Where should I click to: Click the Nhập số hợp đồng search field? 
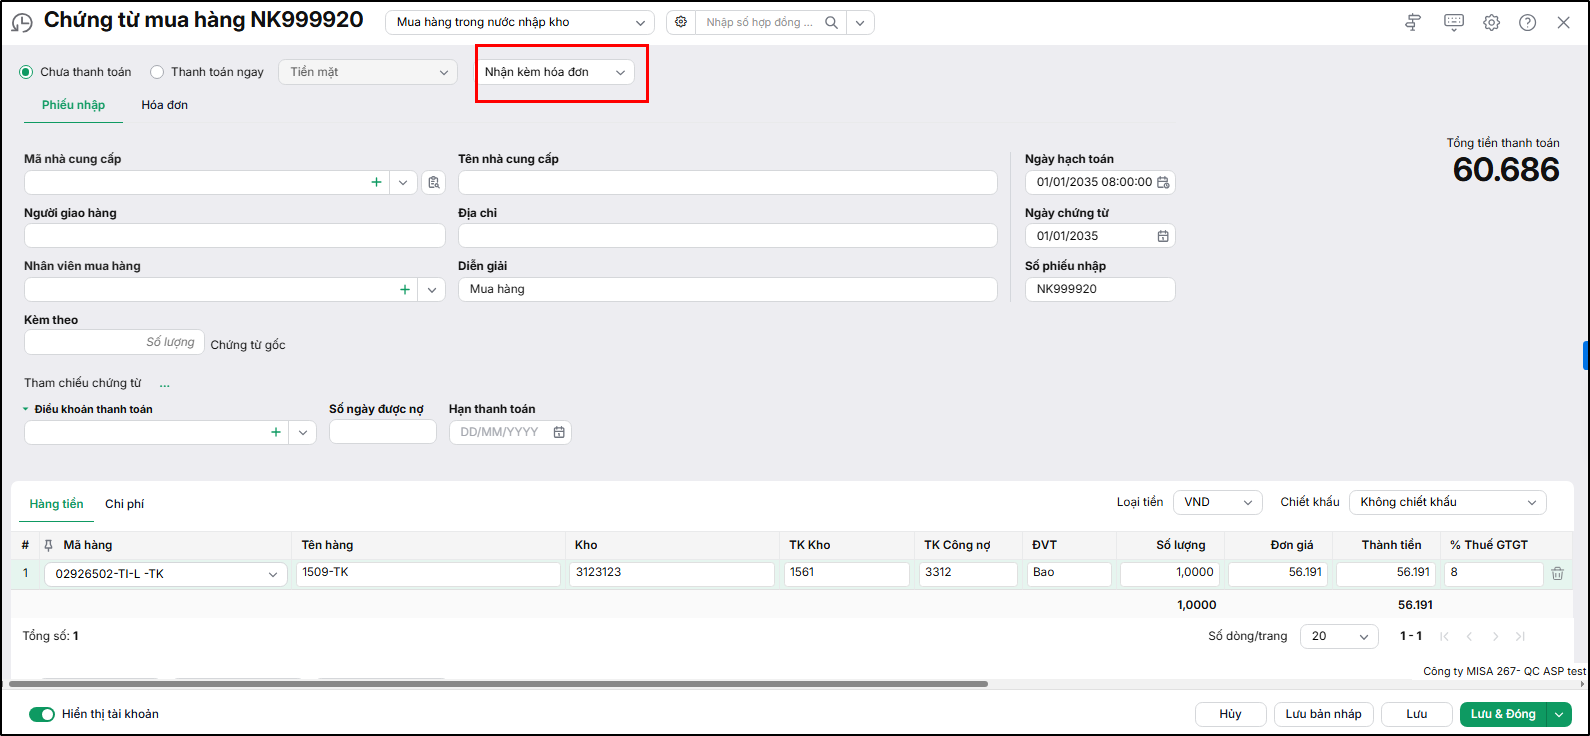click(x=760, y=22)
